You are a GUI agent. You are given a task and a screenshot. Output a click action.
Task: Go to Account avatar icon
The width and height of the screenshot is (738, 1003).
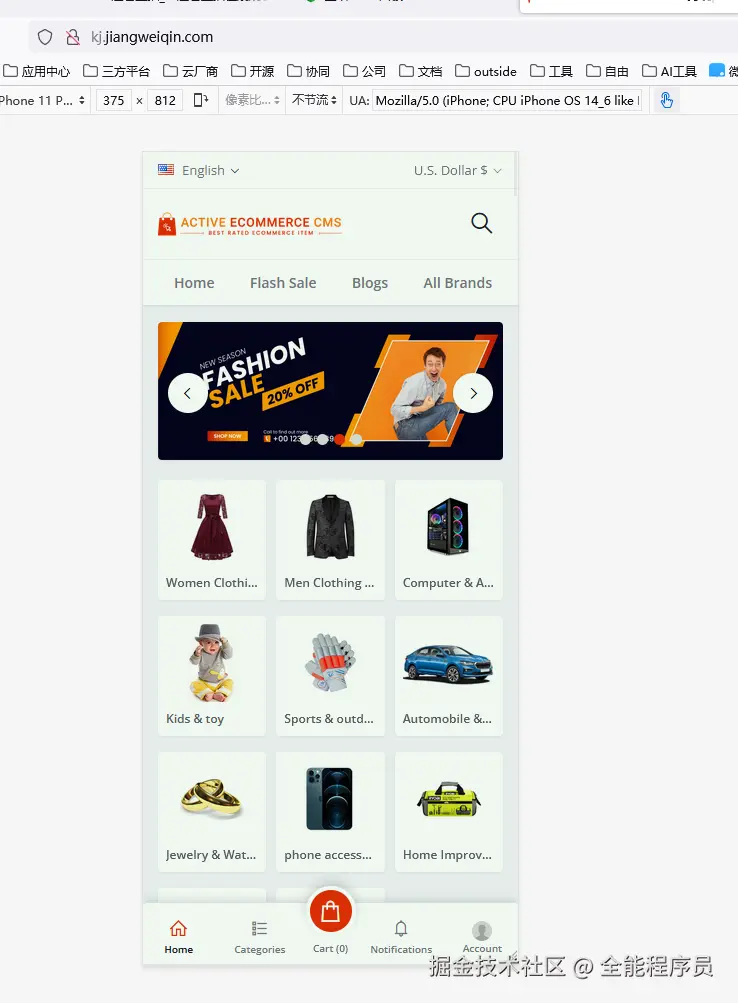pyautogui.click(x=482, y=931)
